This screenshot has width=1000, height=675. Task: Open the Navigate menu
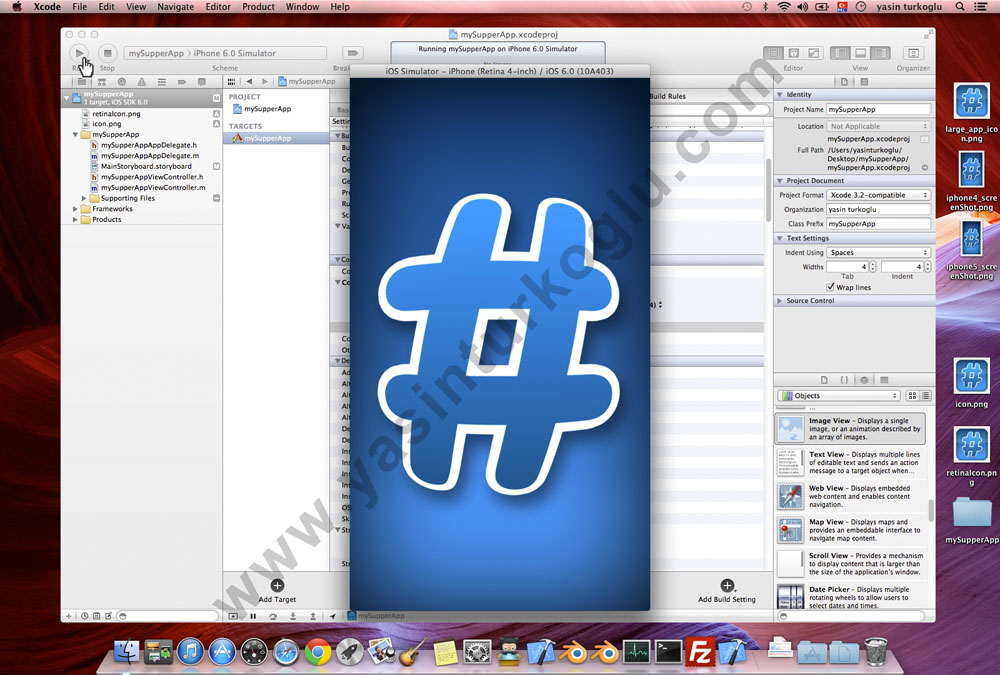[x=175, y=7]
